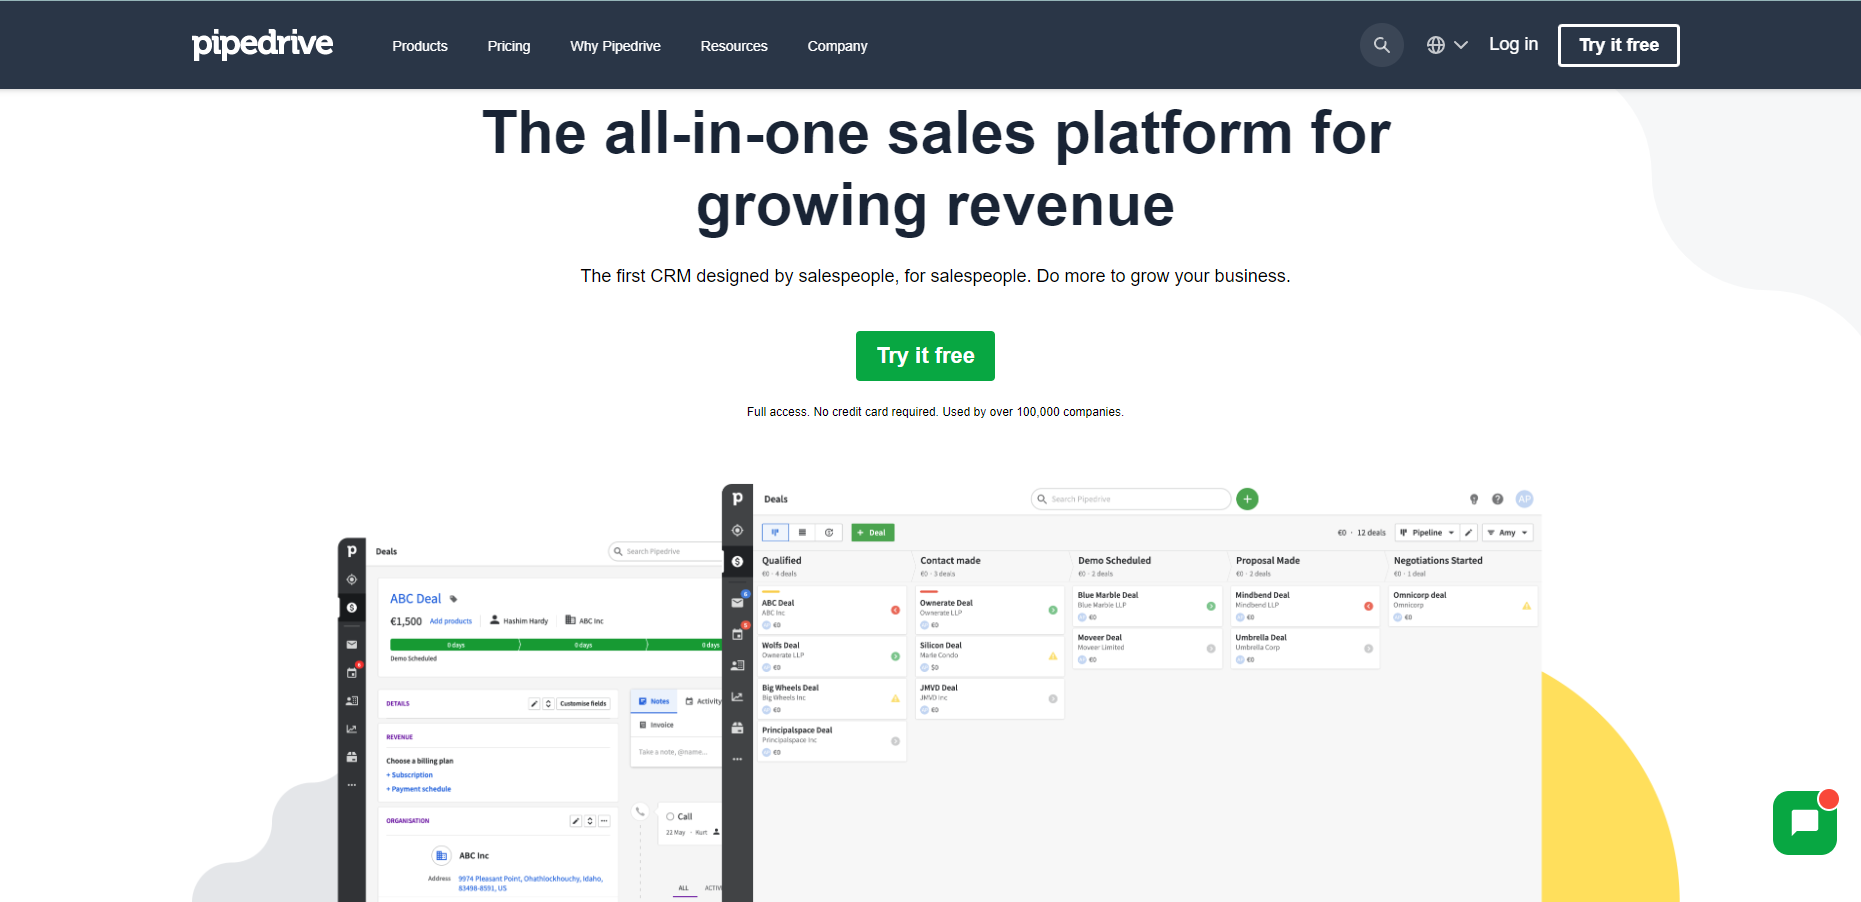Open the ABC Deal card in Qualified
The image size is (1861, 902).
coord(832,610)
